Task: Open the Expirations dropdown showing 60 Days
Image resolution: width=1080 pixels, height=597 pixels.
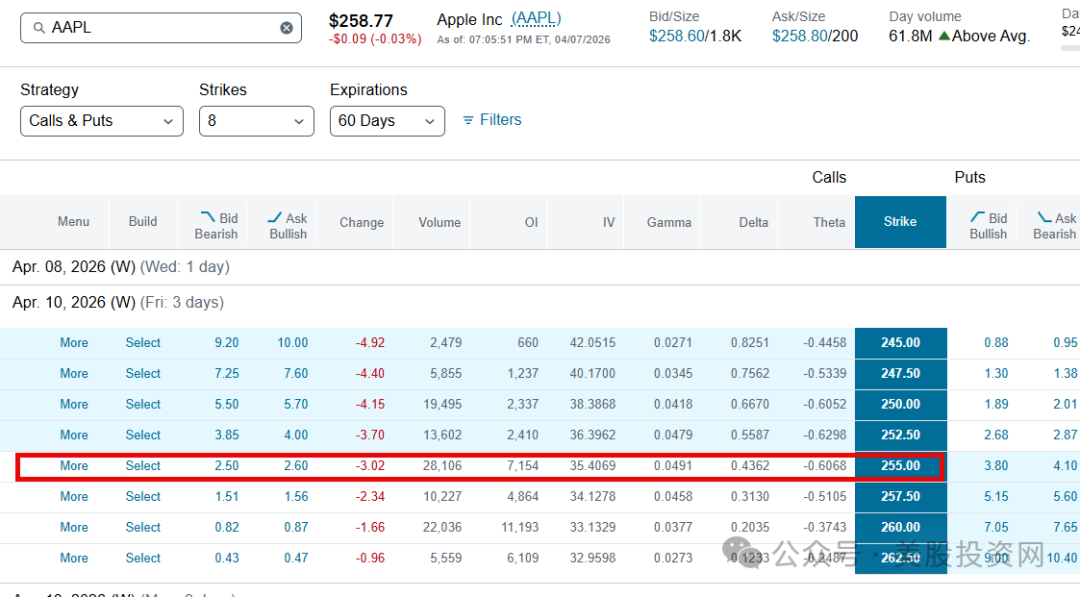Action: (x=387, y=120)
